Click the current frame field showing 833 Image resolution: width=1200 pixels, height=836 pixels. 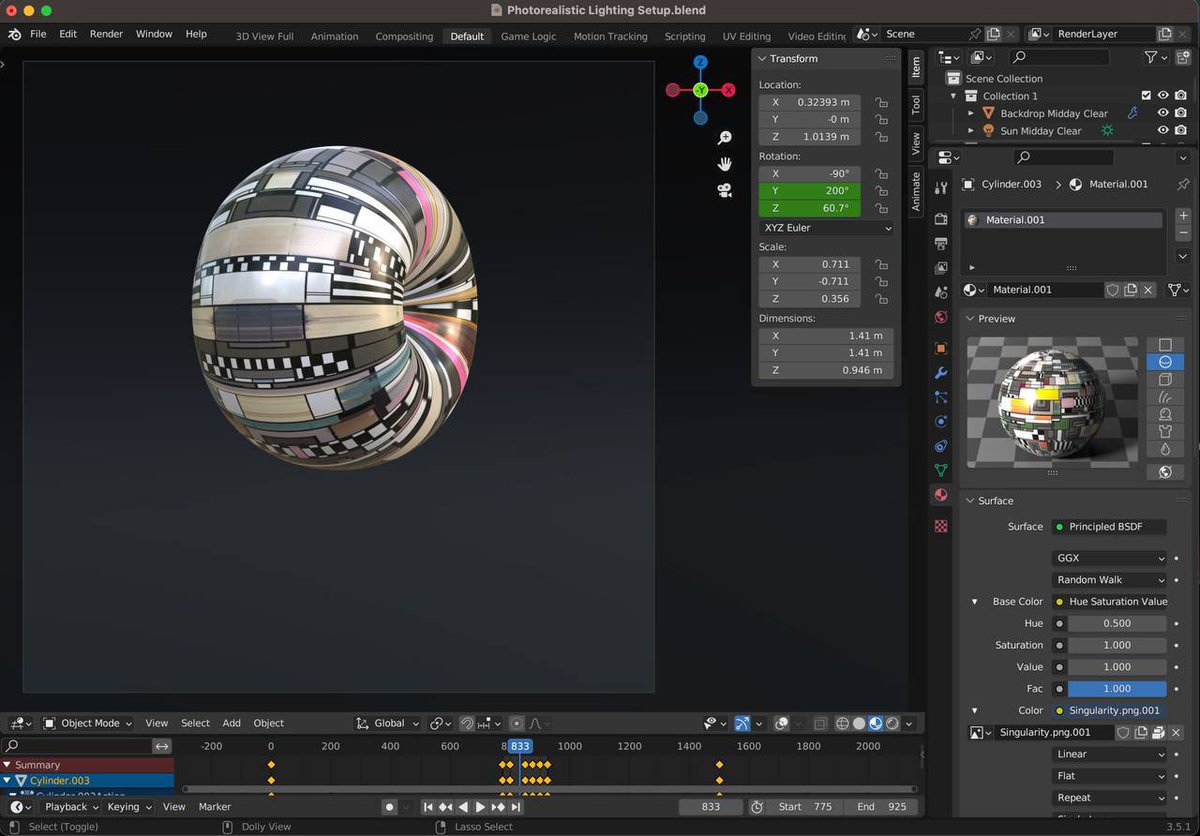710,807
